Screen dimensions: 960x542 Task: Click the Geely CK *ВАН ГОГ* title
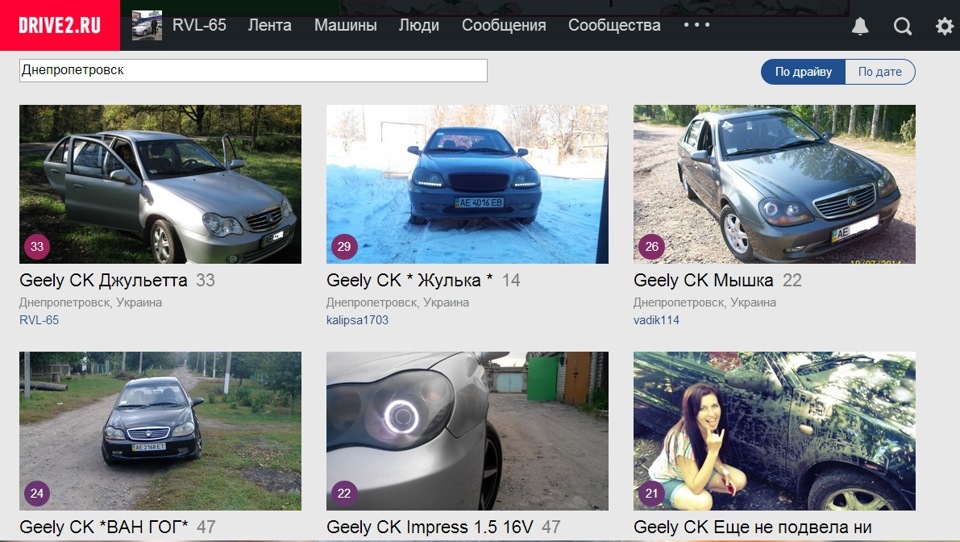pos(104,527)
